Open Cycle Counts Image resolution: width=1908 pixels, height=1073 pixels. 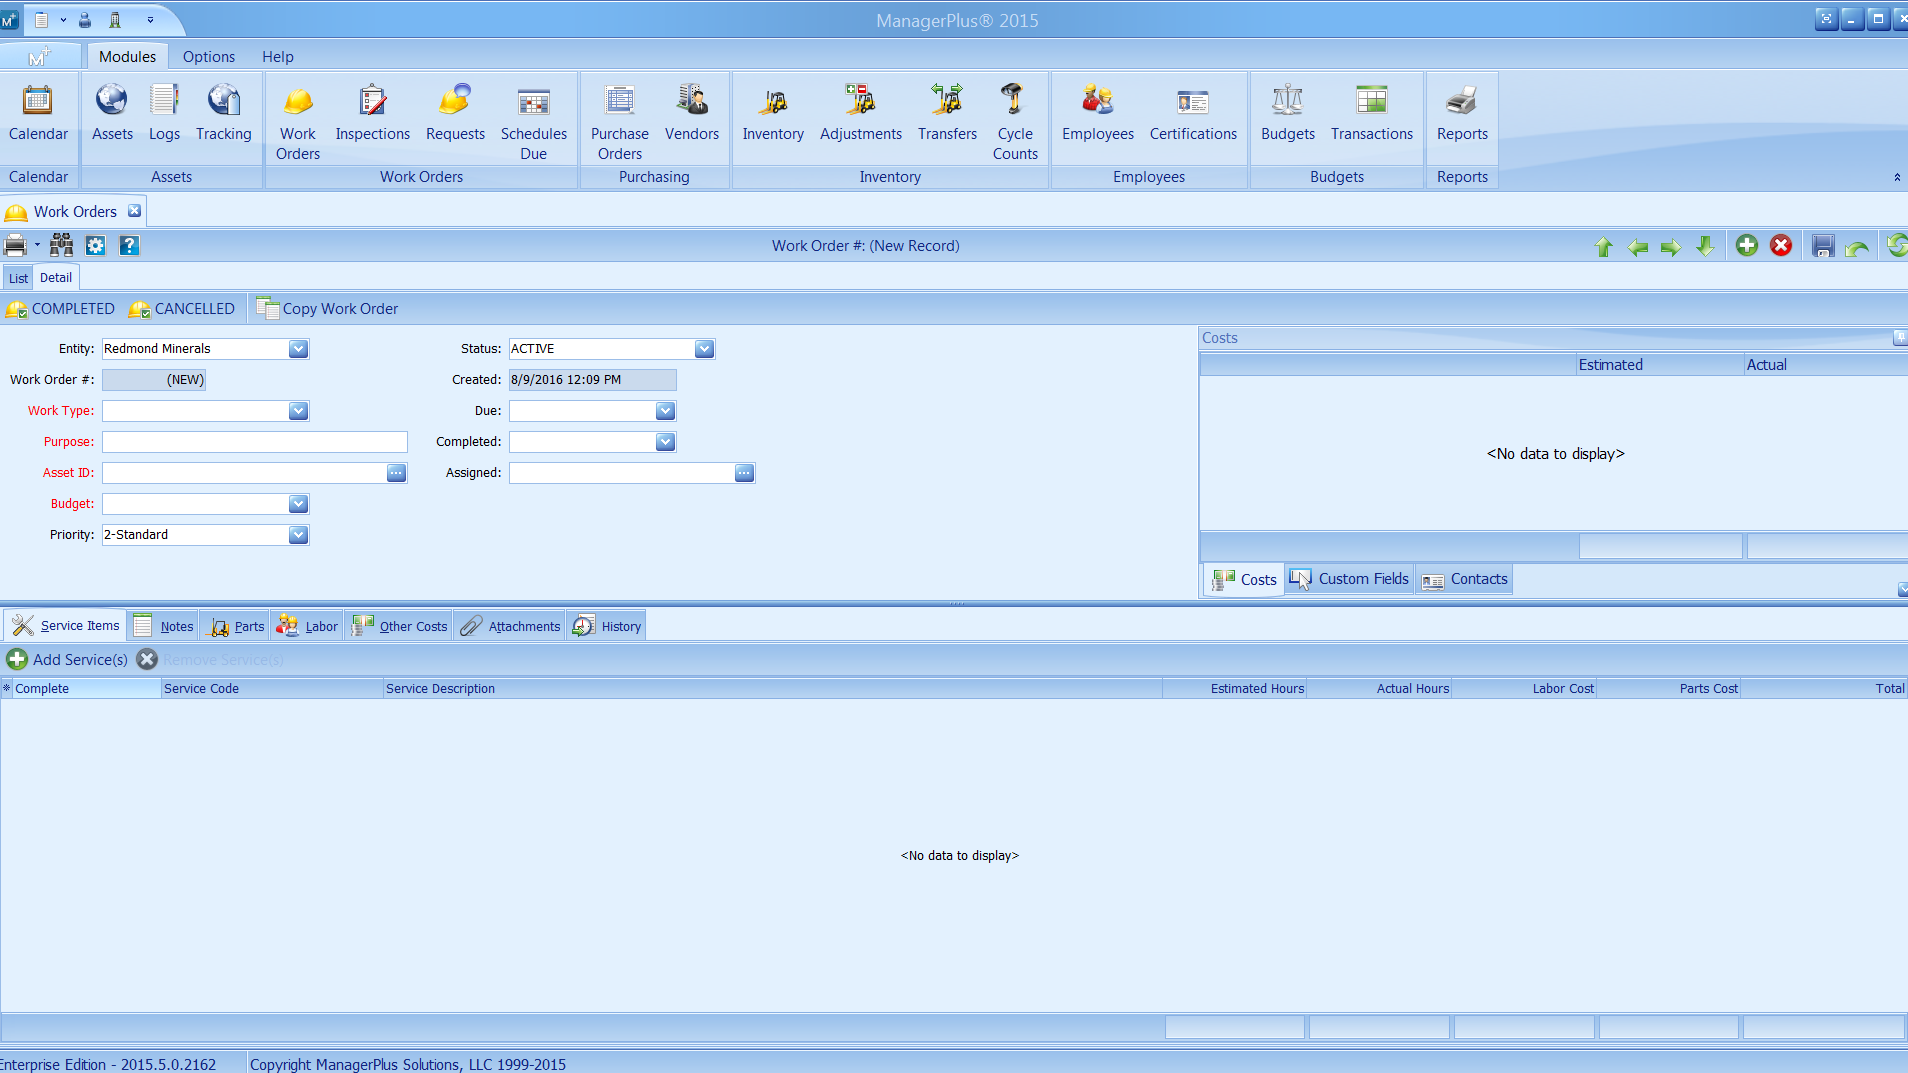click(x=1015, y=122)
